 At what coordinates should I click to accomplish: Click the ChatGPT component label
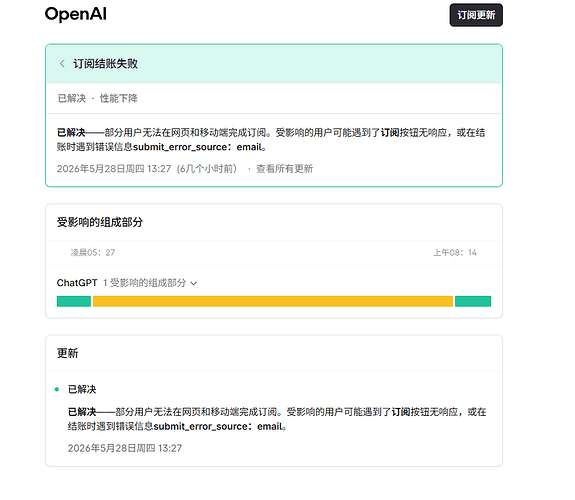77,283
